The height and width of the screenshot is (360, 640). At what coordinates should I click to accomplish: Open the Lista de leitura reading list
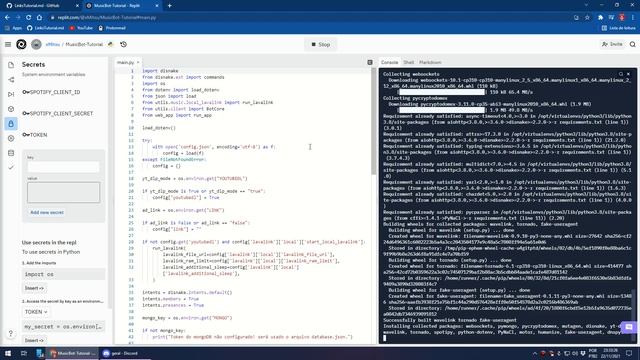(618, 28)
